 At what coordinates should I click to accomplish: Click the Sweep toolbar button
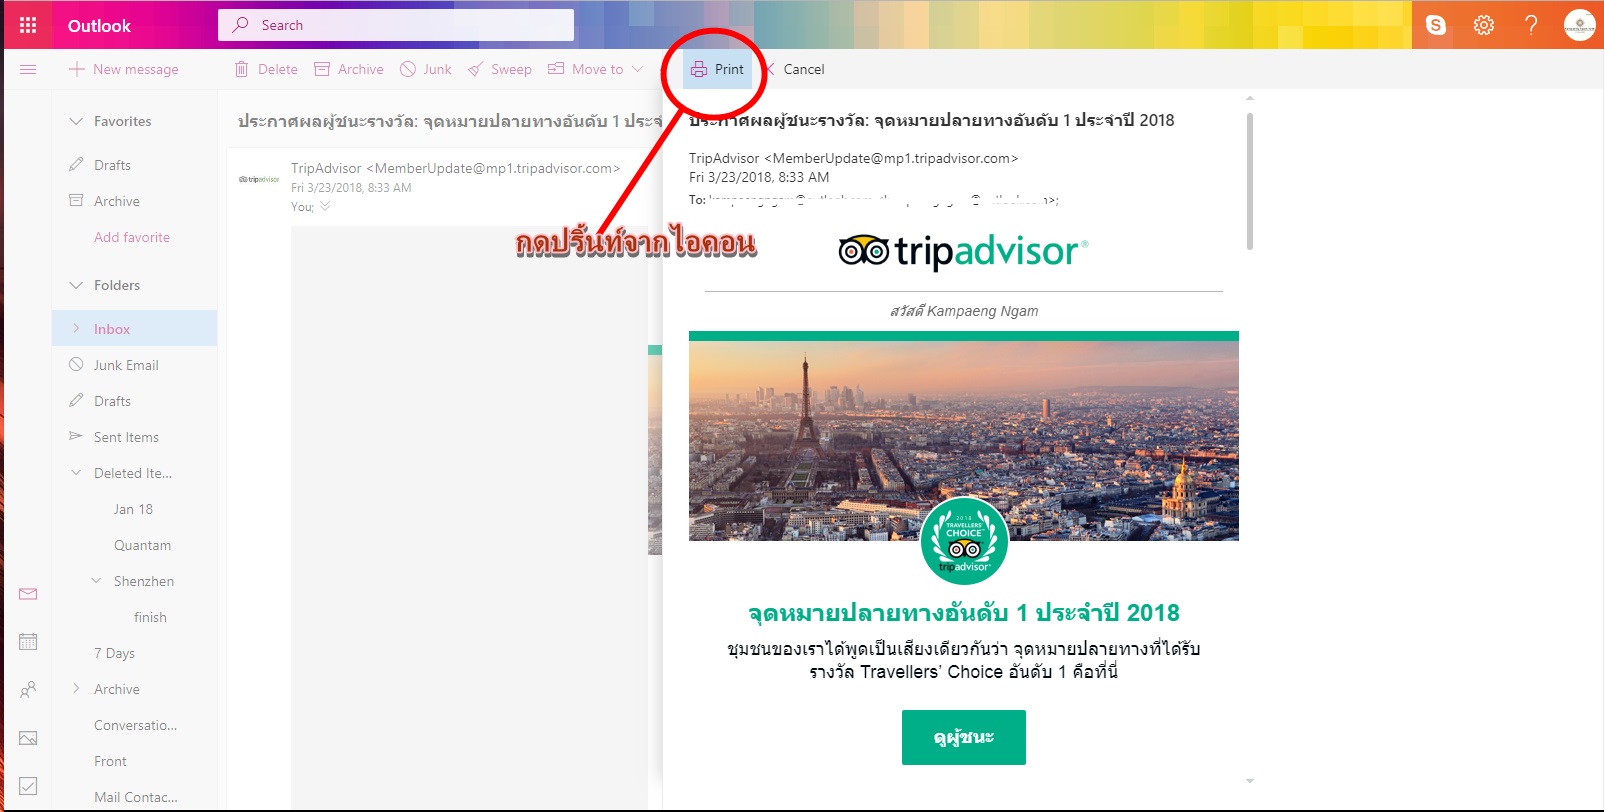(x=500, y=69)
